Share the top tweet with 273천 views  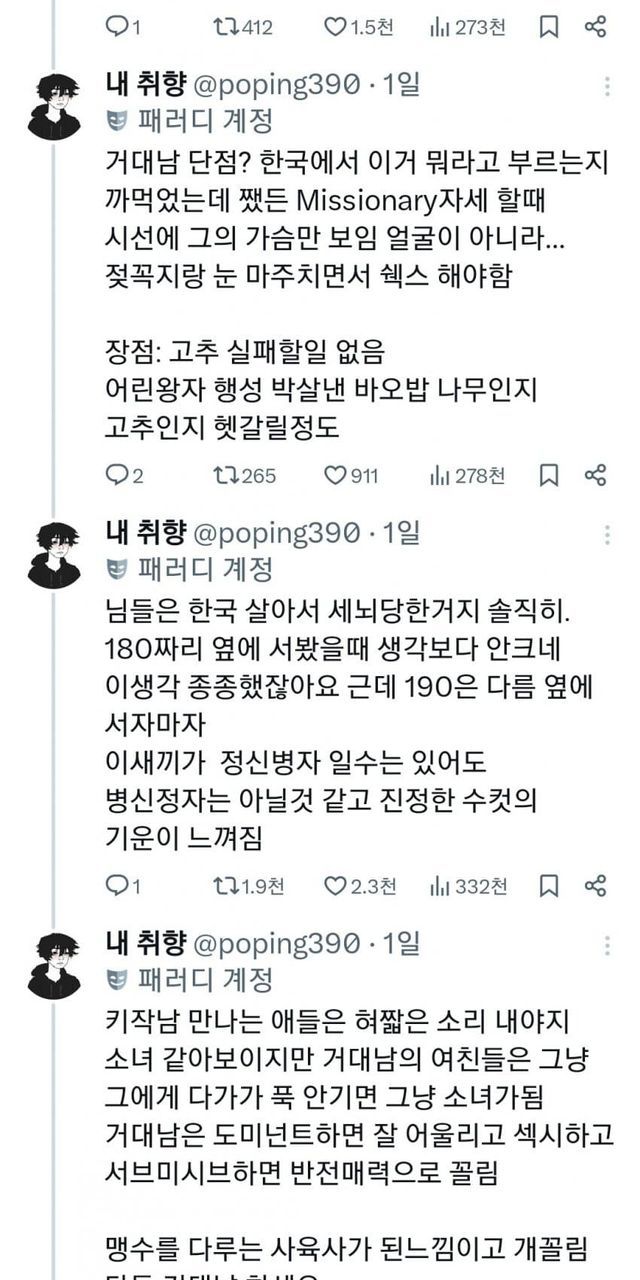595,27
